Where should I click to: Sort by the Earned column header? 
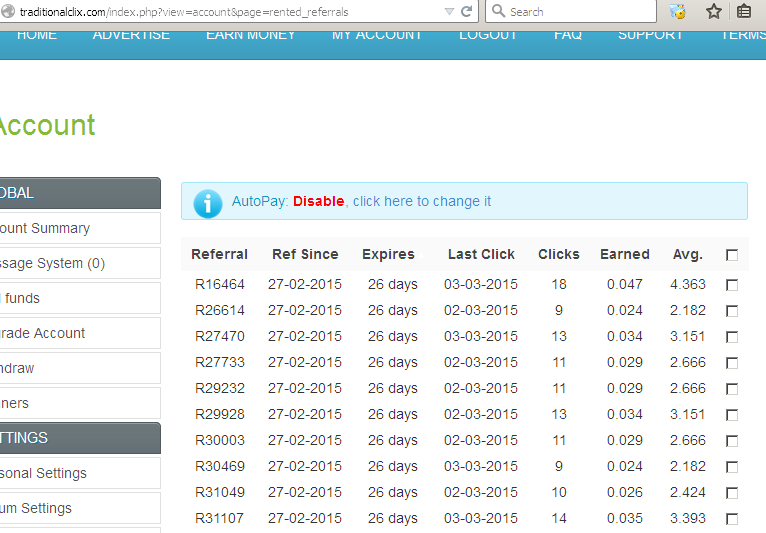click(x=624, y=254)
